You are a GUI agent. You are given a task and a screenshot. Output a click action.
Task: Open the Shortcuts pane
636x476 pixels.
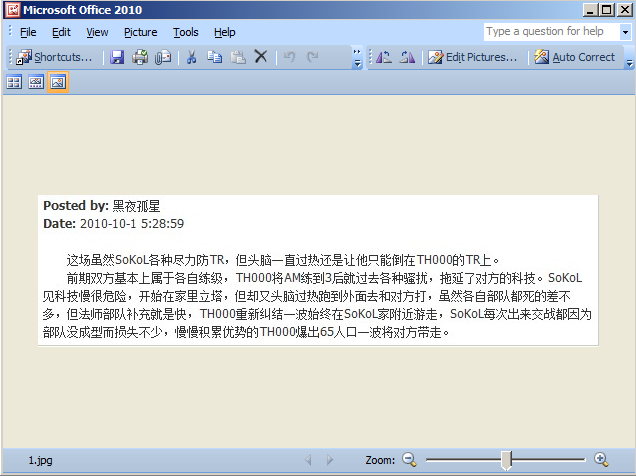(x=54, y=57)
